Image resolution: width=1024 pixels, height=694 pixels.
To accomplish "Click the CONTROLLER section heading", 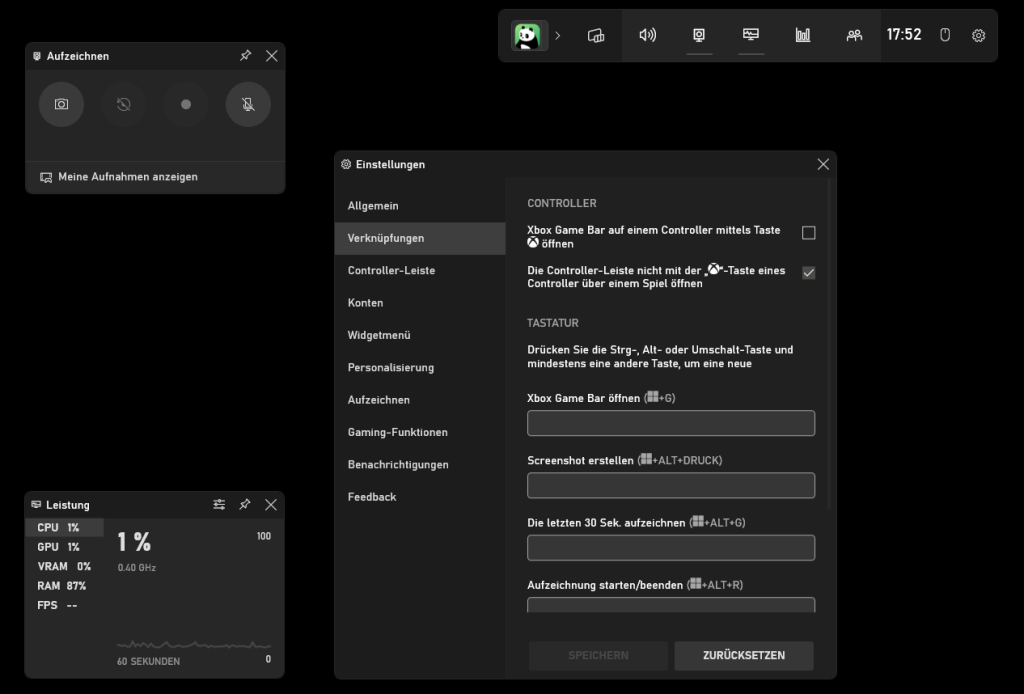I will [562, 204].
